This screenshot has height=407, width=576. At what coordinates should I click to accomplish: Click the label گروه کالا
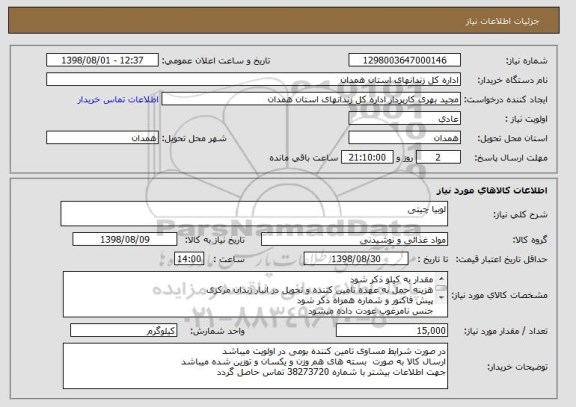[530, 240]
